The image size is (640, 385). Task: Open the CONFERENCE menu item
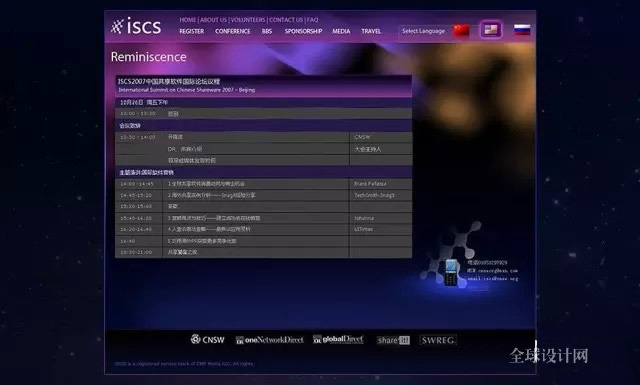click(233, 31)
